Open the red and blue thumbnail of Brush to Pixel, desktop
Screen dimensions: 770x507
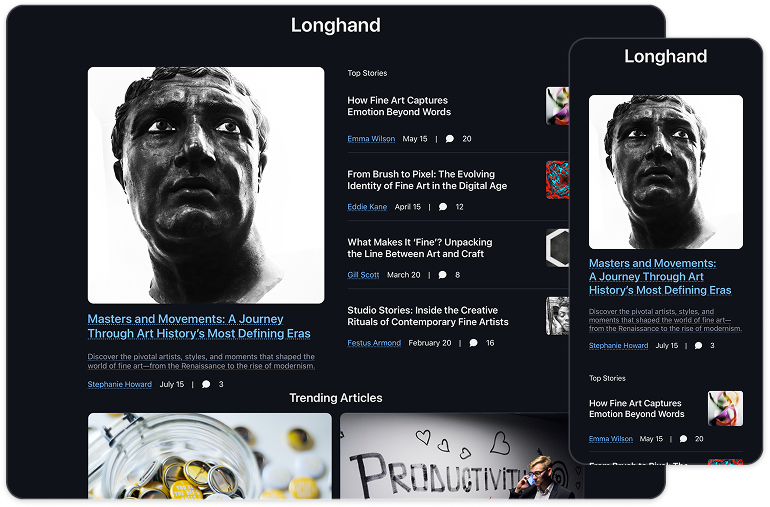click(x=557, y=180)
